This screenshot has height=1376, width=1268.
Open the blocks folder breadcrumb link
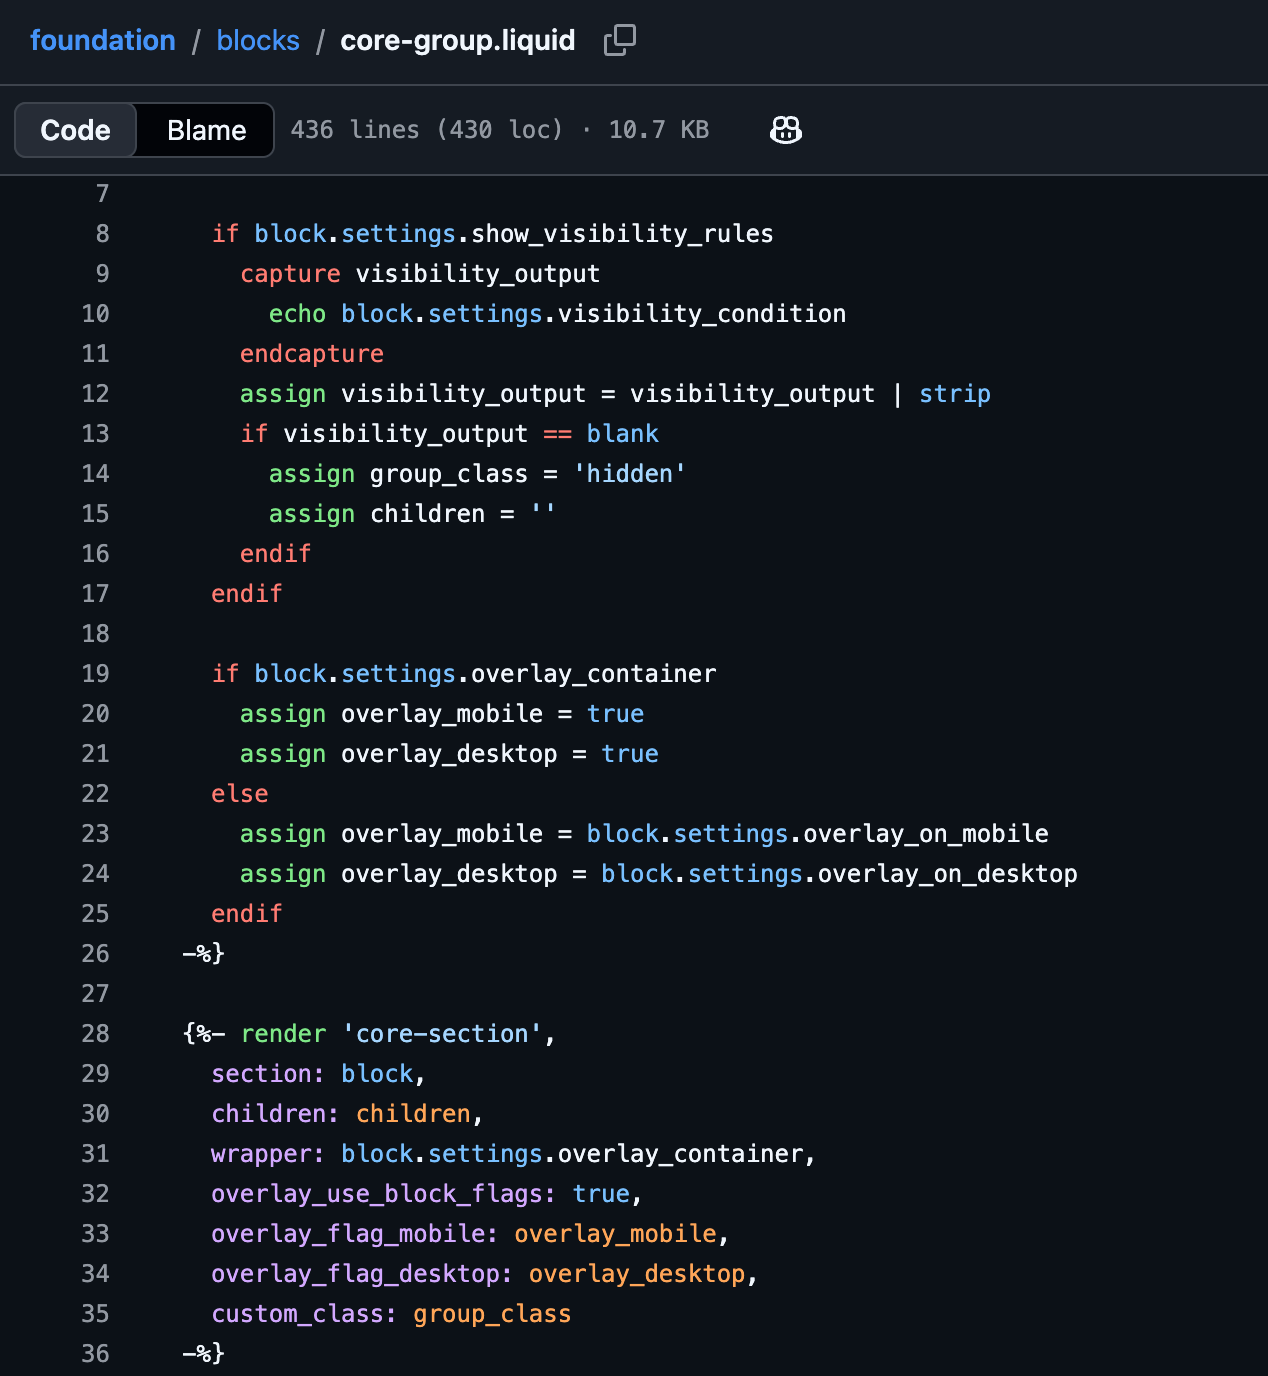pyautogui.click(x=258, y=40)
